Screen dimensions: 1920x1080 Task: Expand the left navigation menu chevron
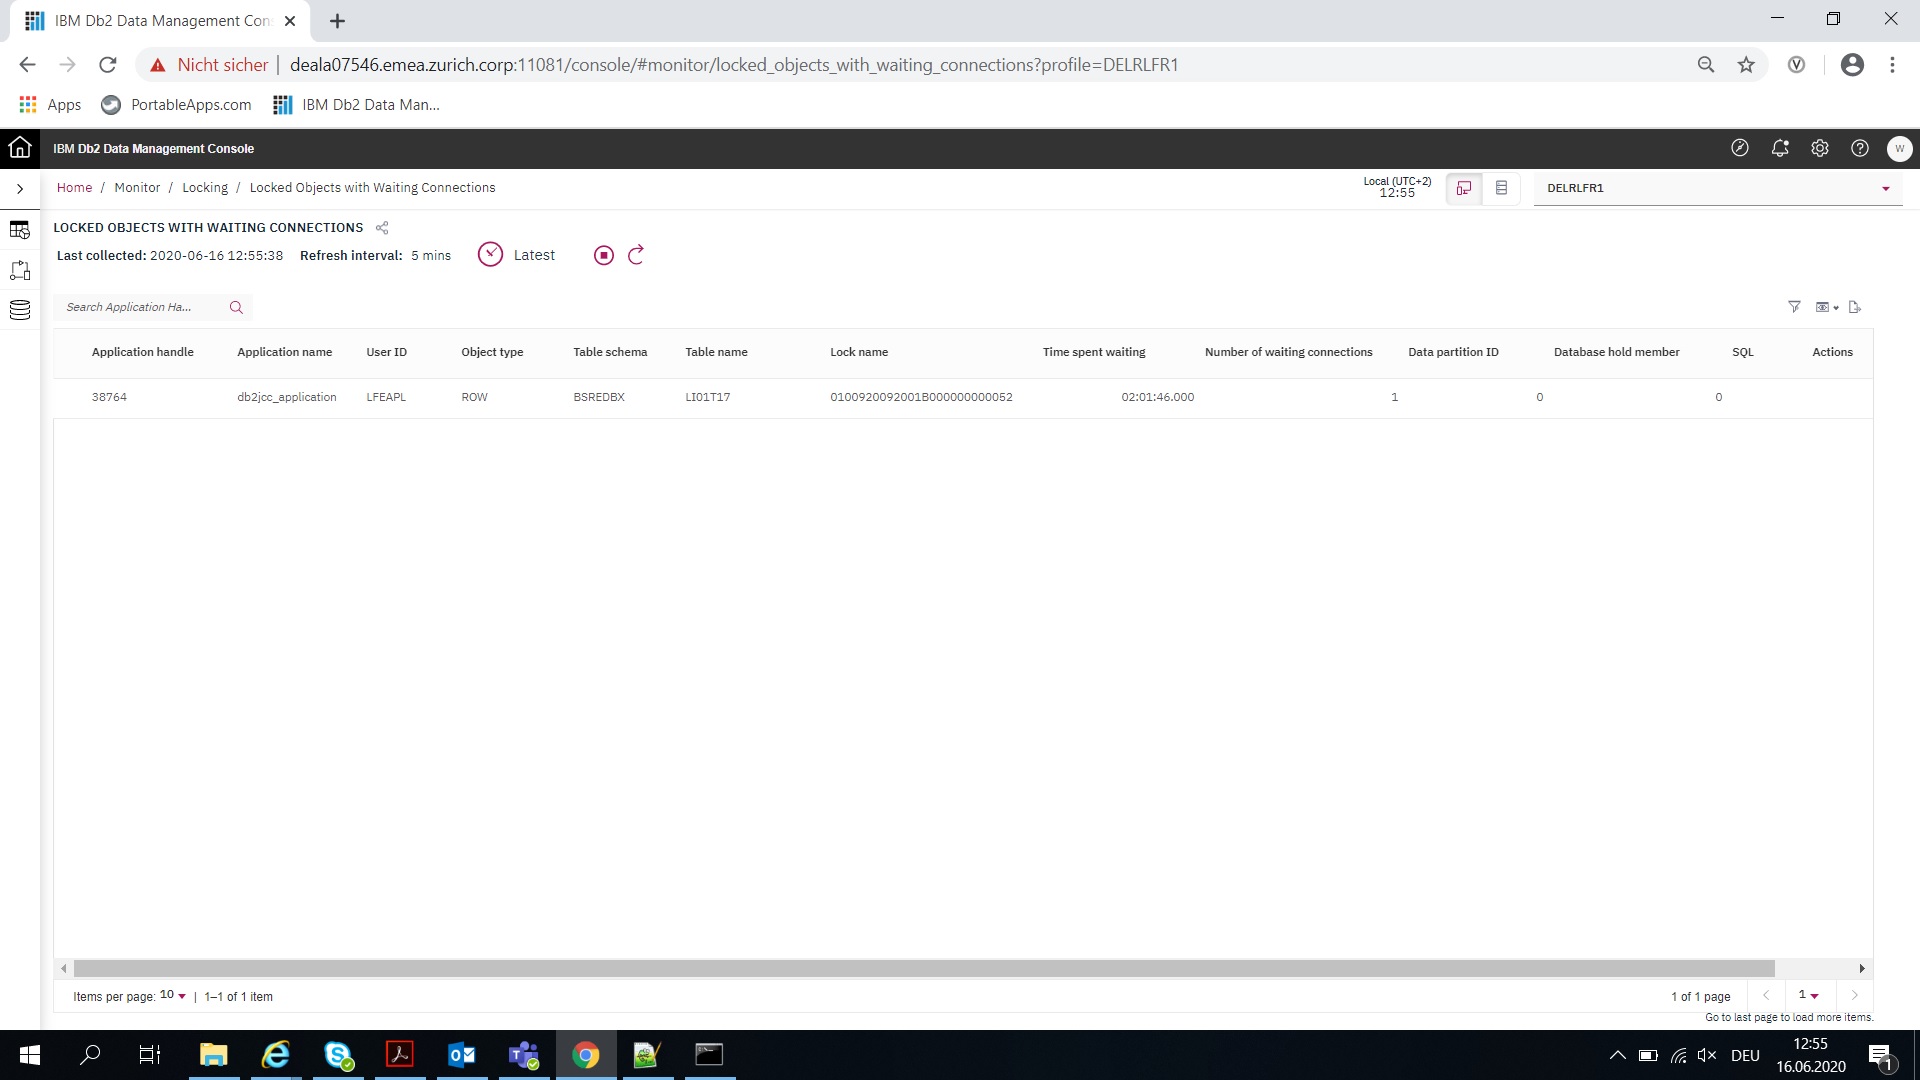(x=20, y=188)
